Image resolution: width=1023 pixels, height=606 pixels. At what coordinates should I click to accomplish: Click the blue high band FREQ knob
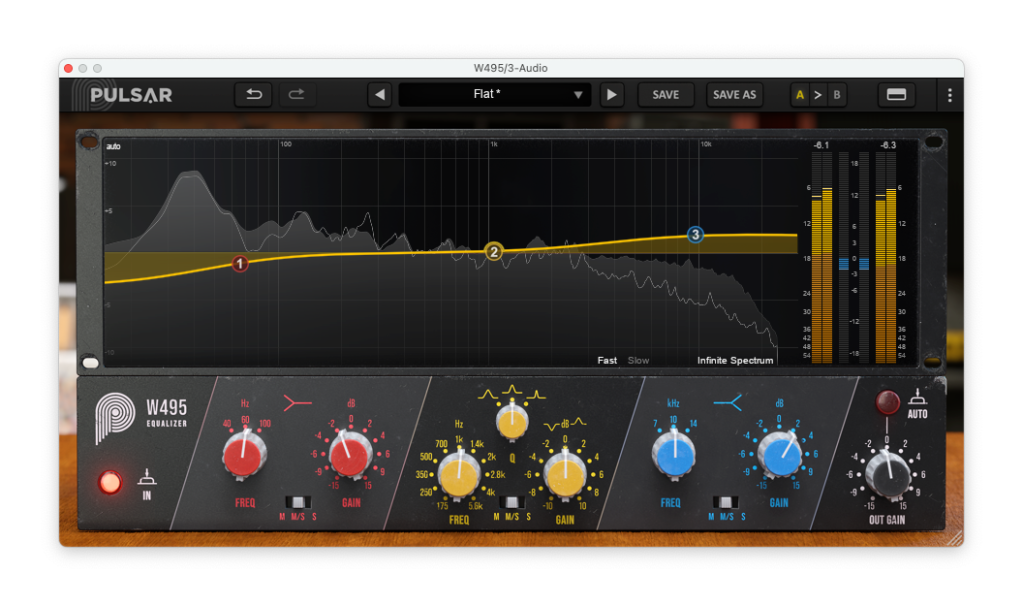tap(674, 454)
